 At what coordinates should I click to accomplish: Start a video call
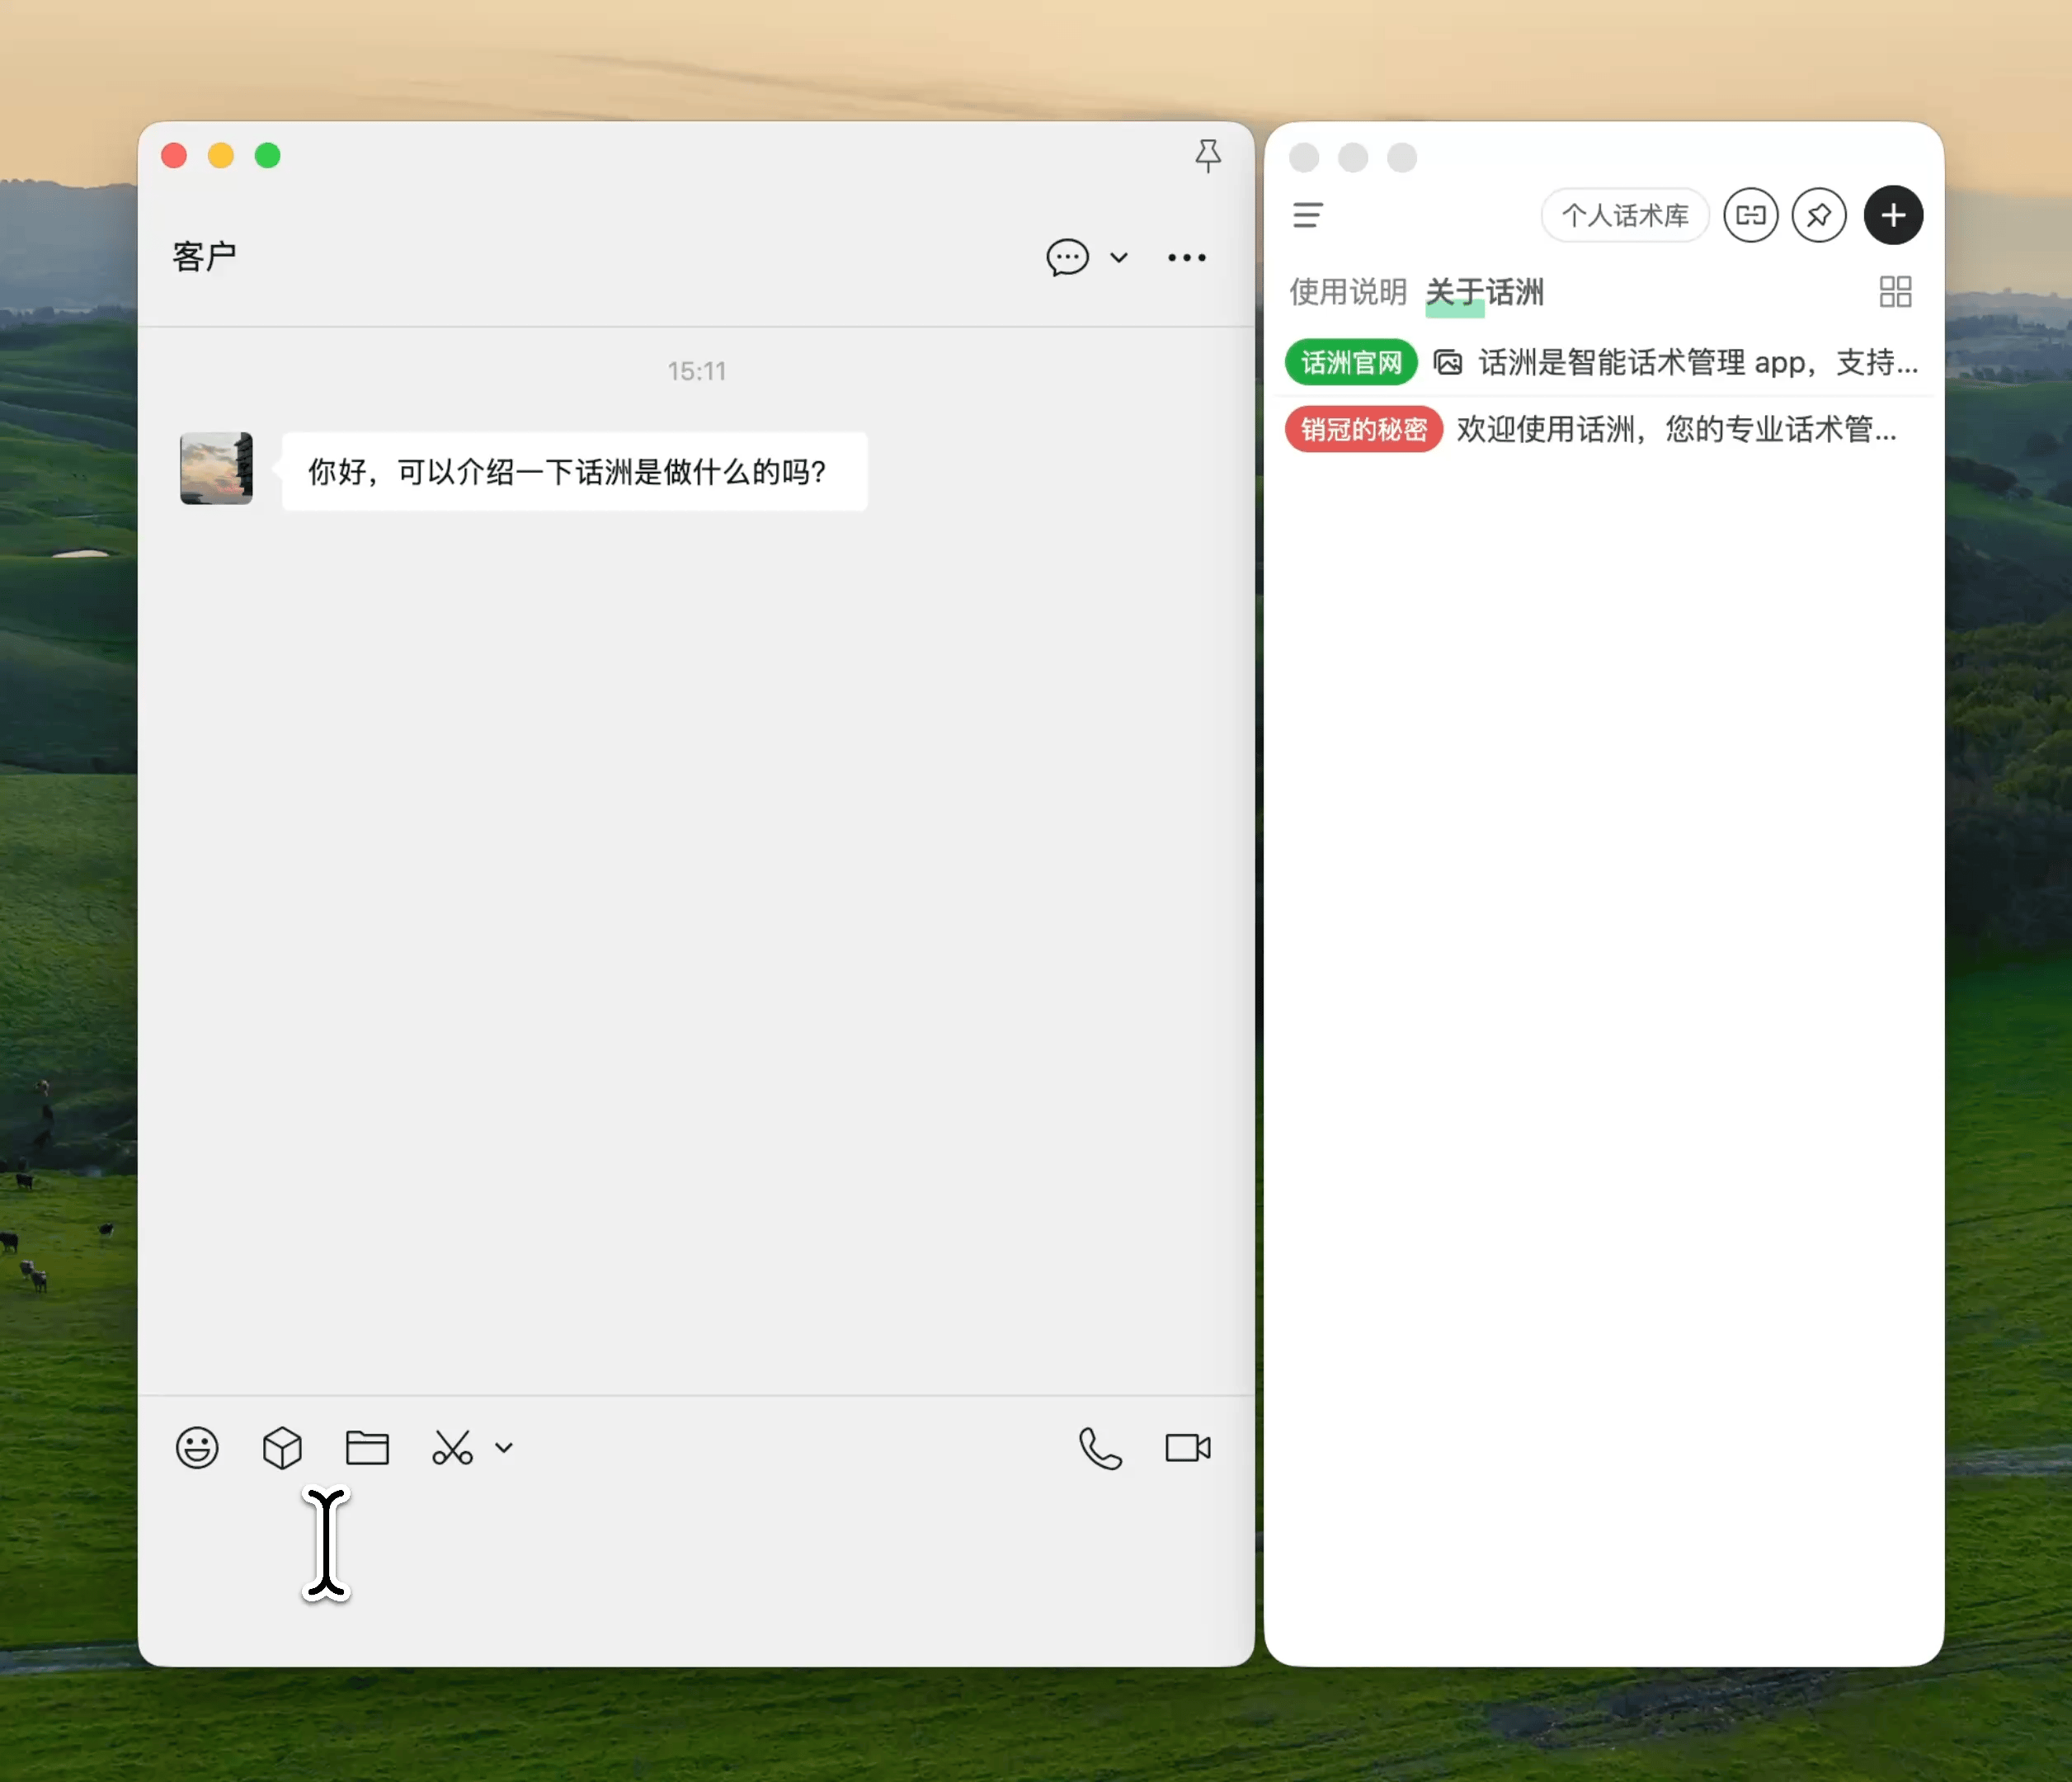pos(1188,1447)
